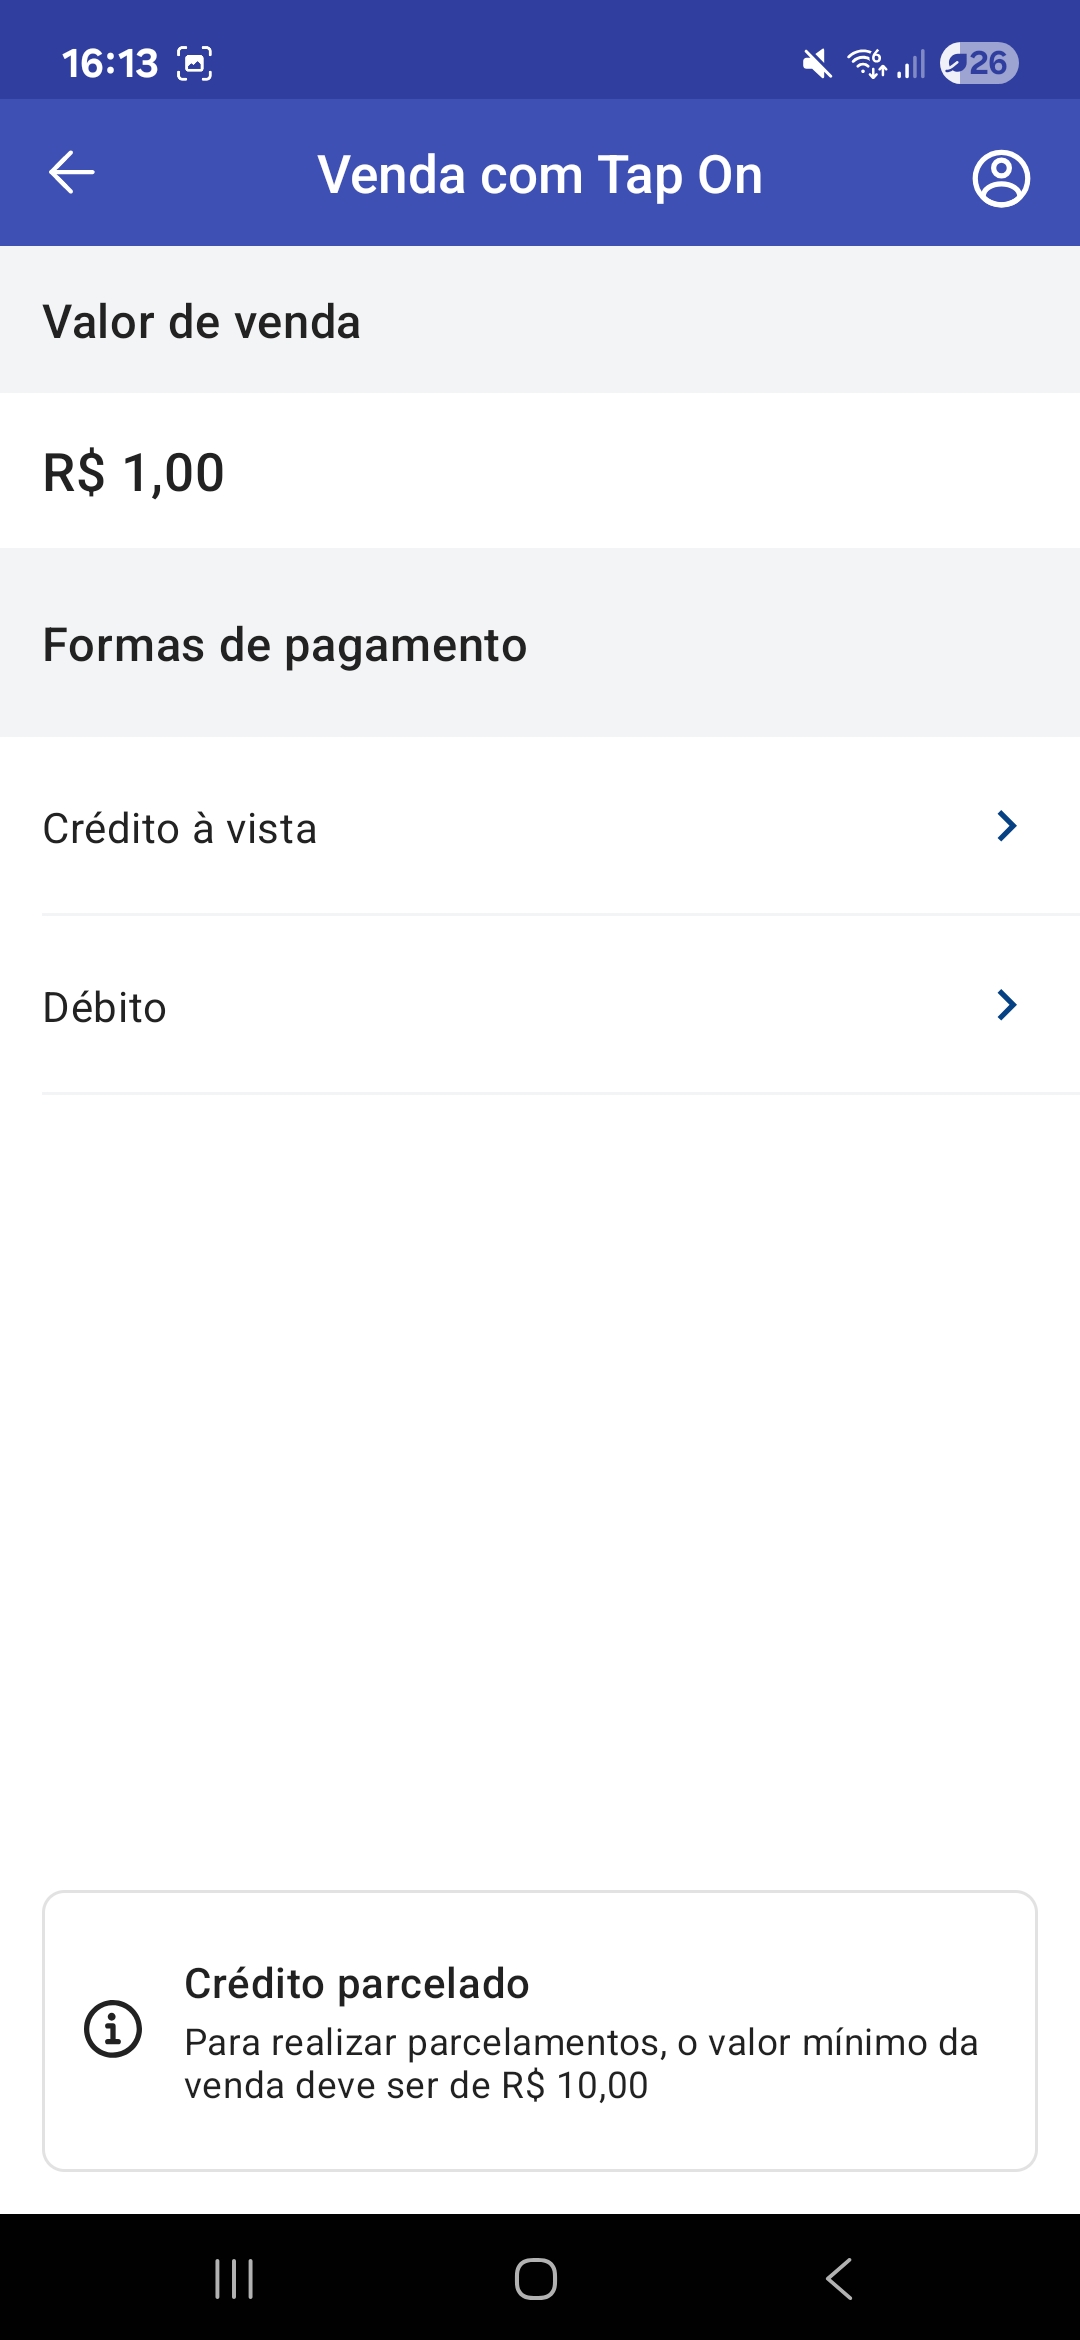This screenshot has height=2340, width=1080.
Task: Tap the battery level indicator
Action: coord(979,64)
